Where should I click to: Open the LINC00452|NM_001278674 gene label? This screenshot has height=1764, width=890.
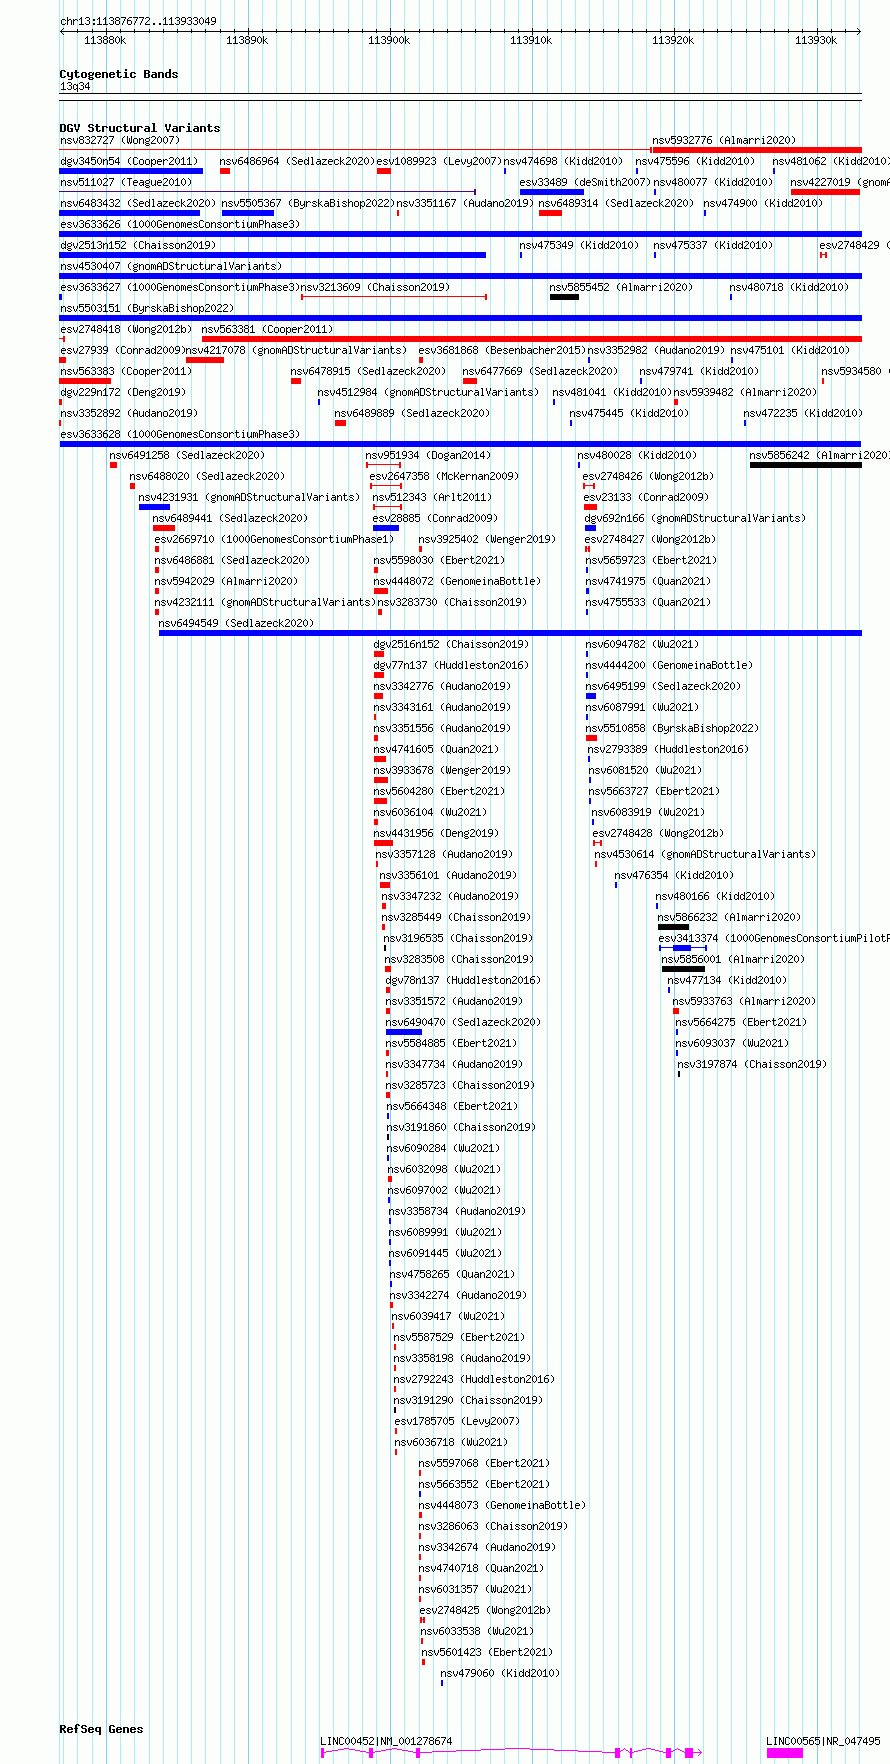point(386,1741)
